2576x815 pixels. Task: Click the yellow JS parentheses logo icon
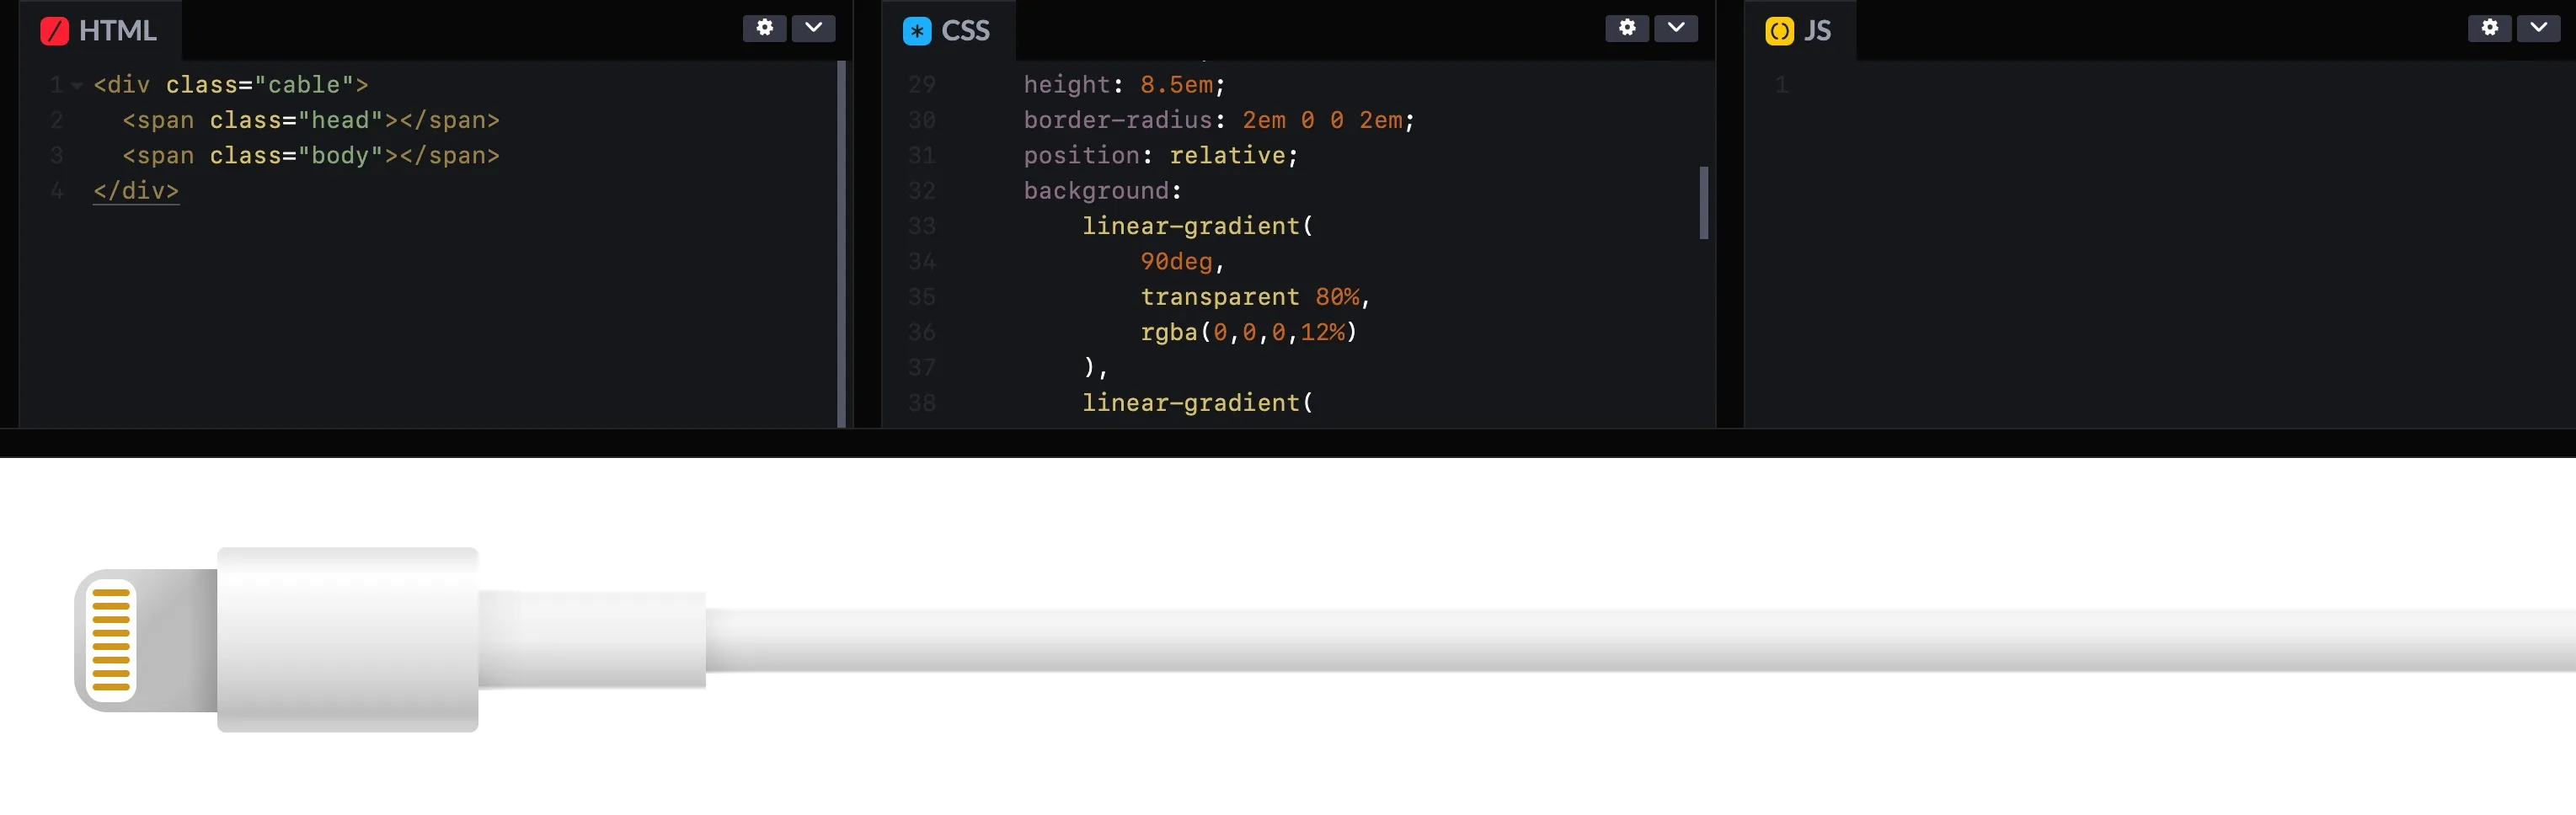coord(1779,31)
